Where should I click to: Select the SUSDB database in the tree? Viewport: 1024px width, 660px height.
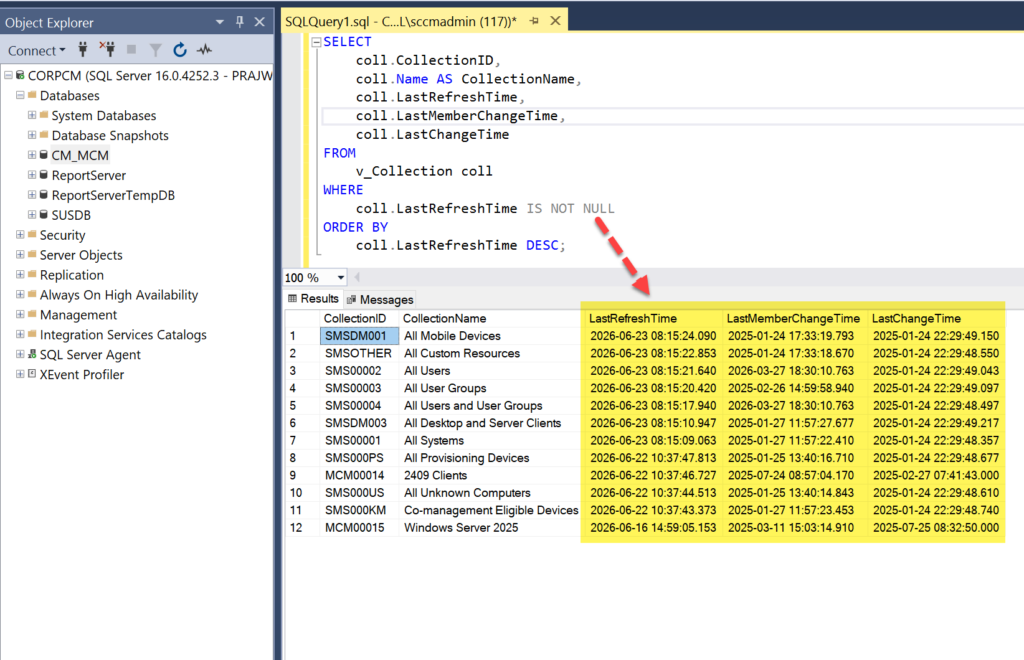[x=71, y=215]
